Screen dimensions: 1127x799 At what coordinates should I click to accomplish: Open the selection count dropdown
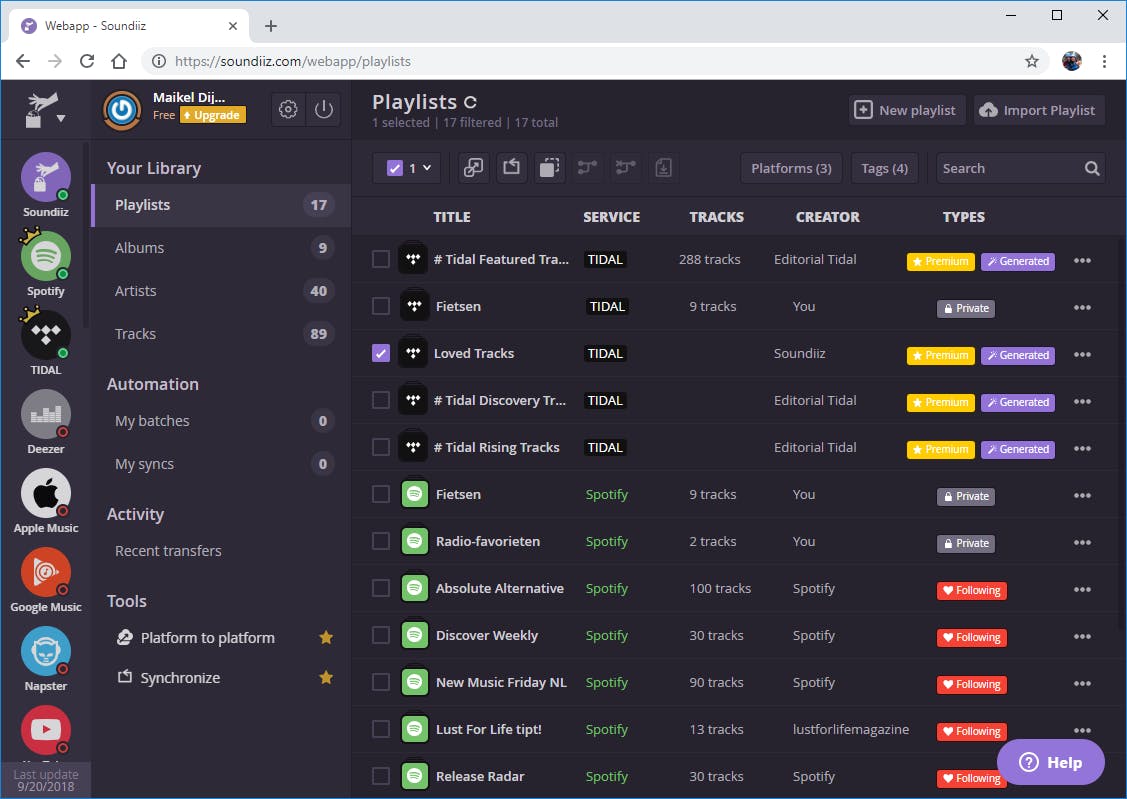click(407, 168)
